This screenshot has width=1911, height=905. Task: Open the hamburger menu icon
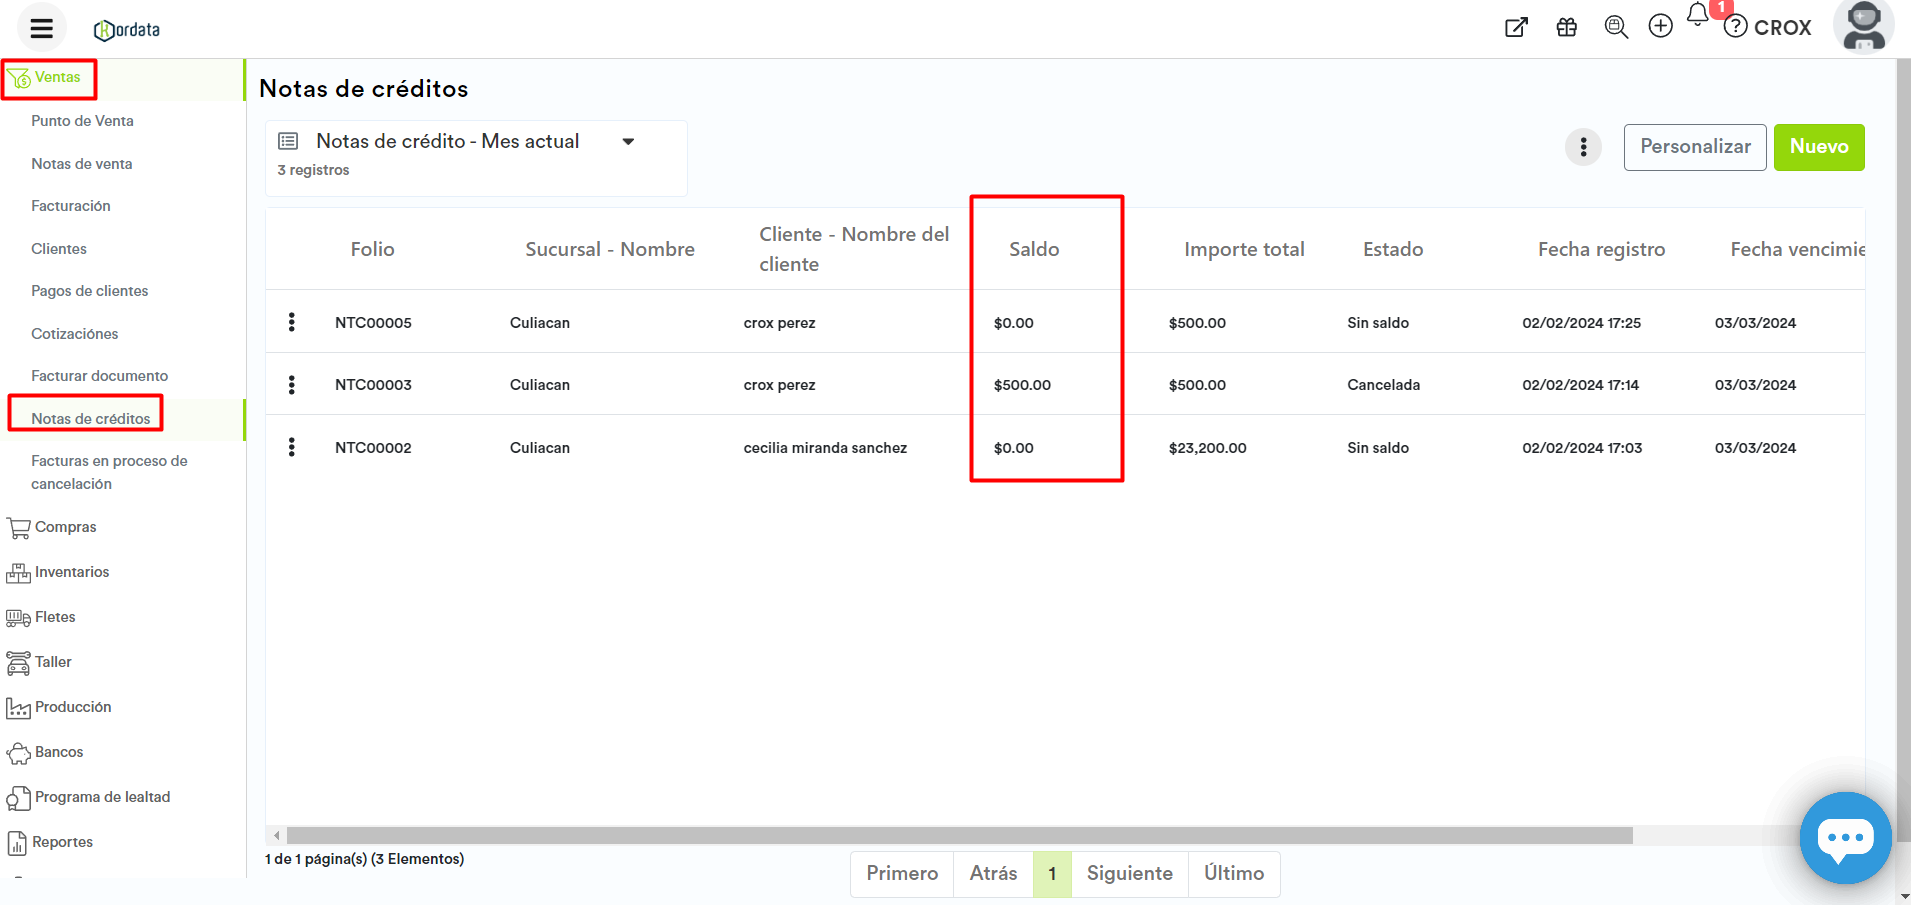coord(41,28)
